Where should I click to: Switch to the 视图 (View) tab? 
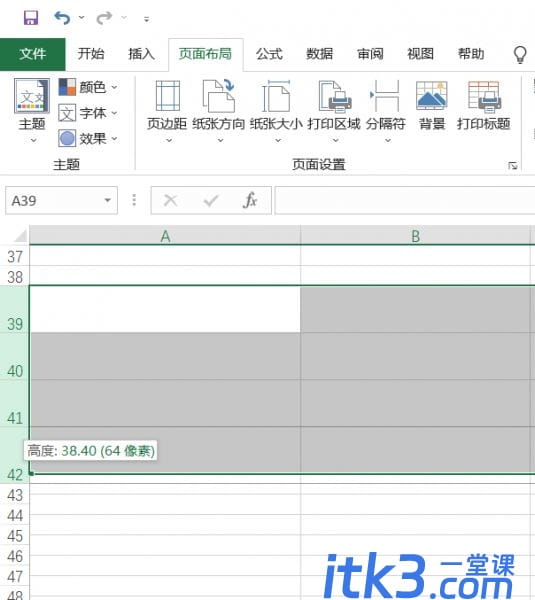click(421, 54)
